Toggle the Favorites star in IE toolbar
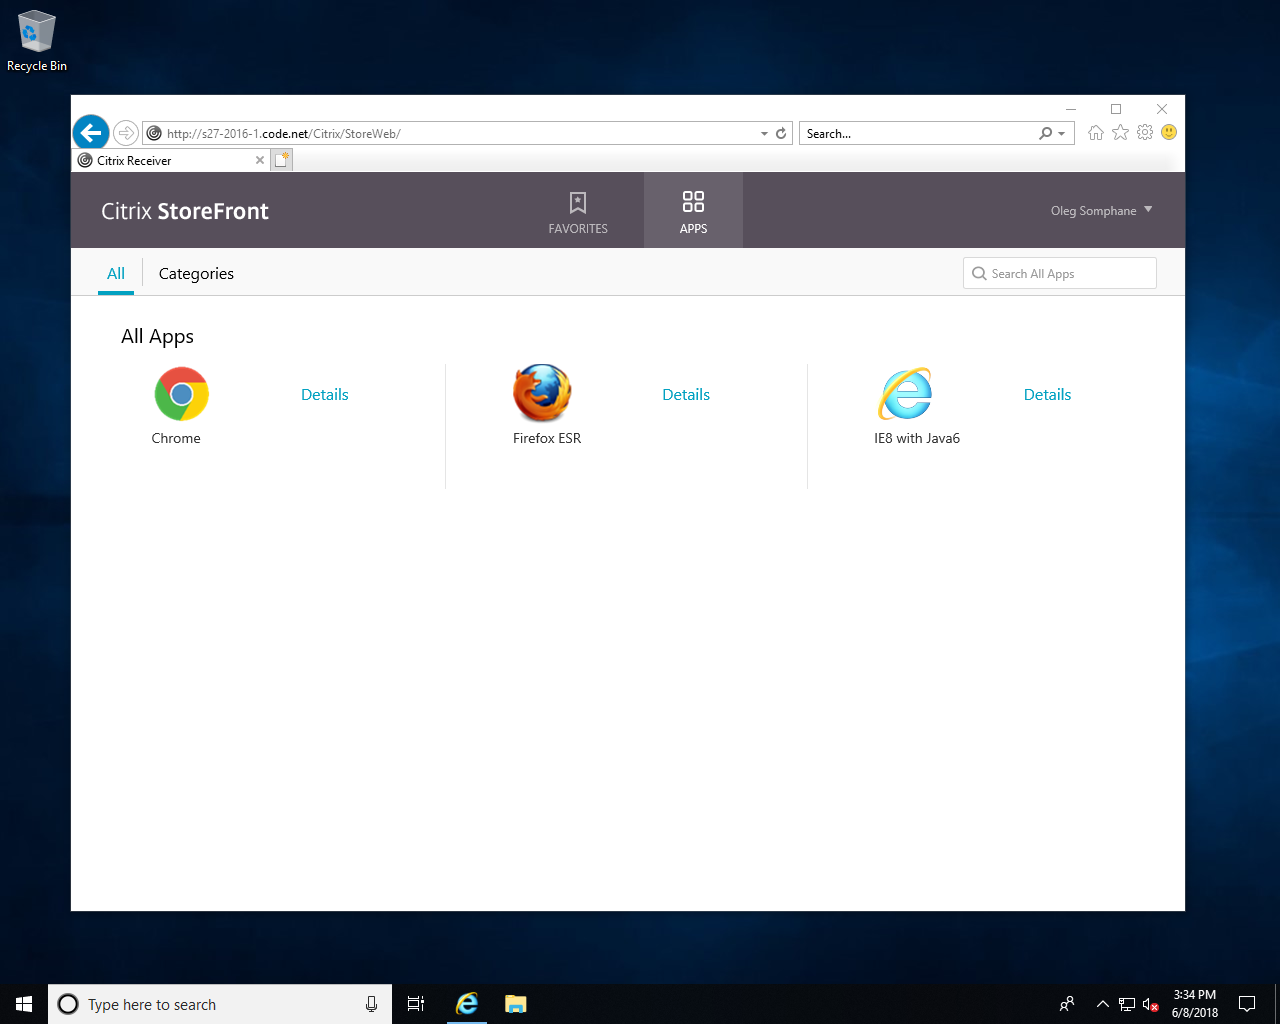This screenshot has width=1280, height=1024. 1120,132
